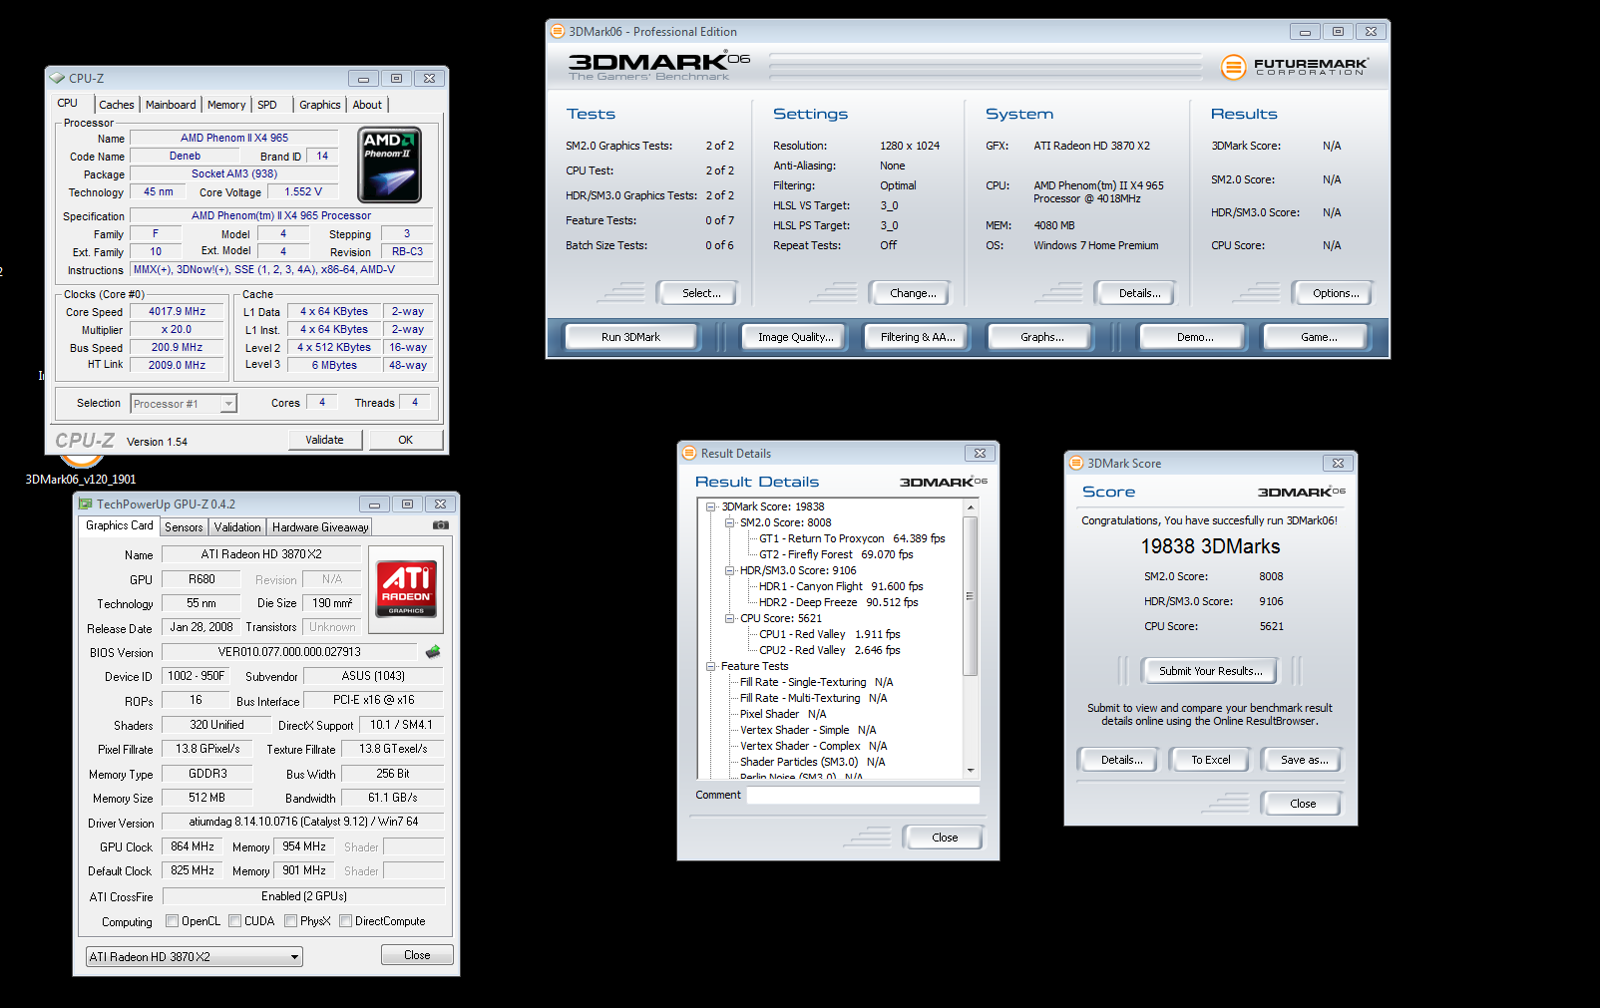Screen dimensions: 1600x1008
Task: Open the 3DMark06_v120_1901 desktop shortcut
Action: coord(81,470)
